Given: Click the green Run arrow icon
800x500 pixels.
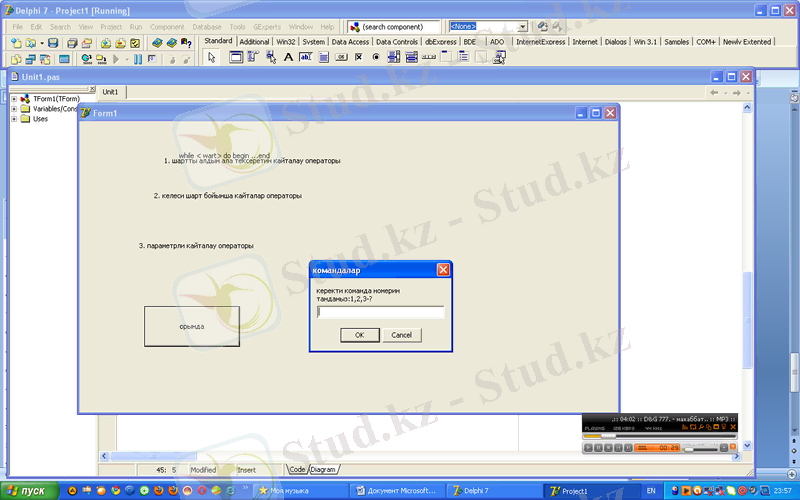Looking at the screenshot, I should 116,59.
